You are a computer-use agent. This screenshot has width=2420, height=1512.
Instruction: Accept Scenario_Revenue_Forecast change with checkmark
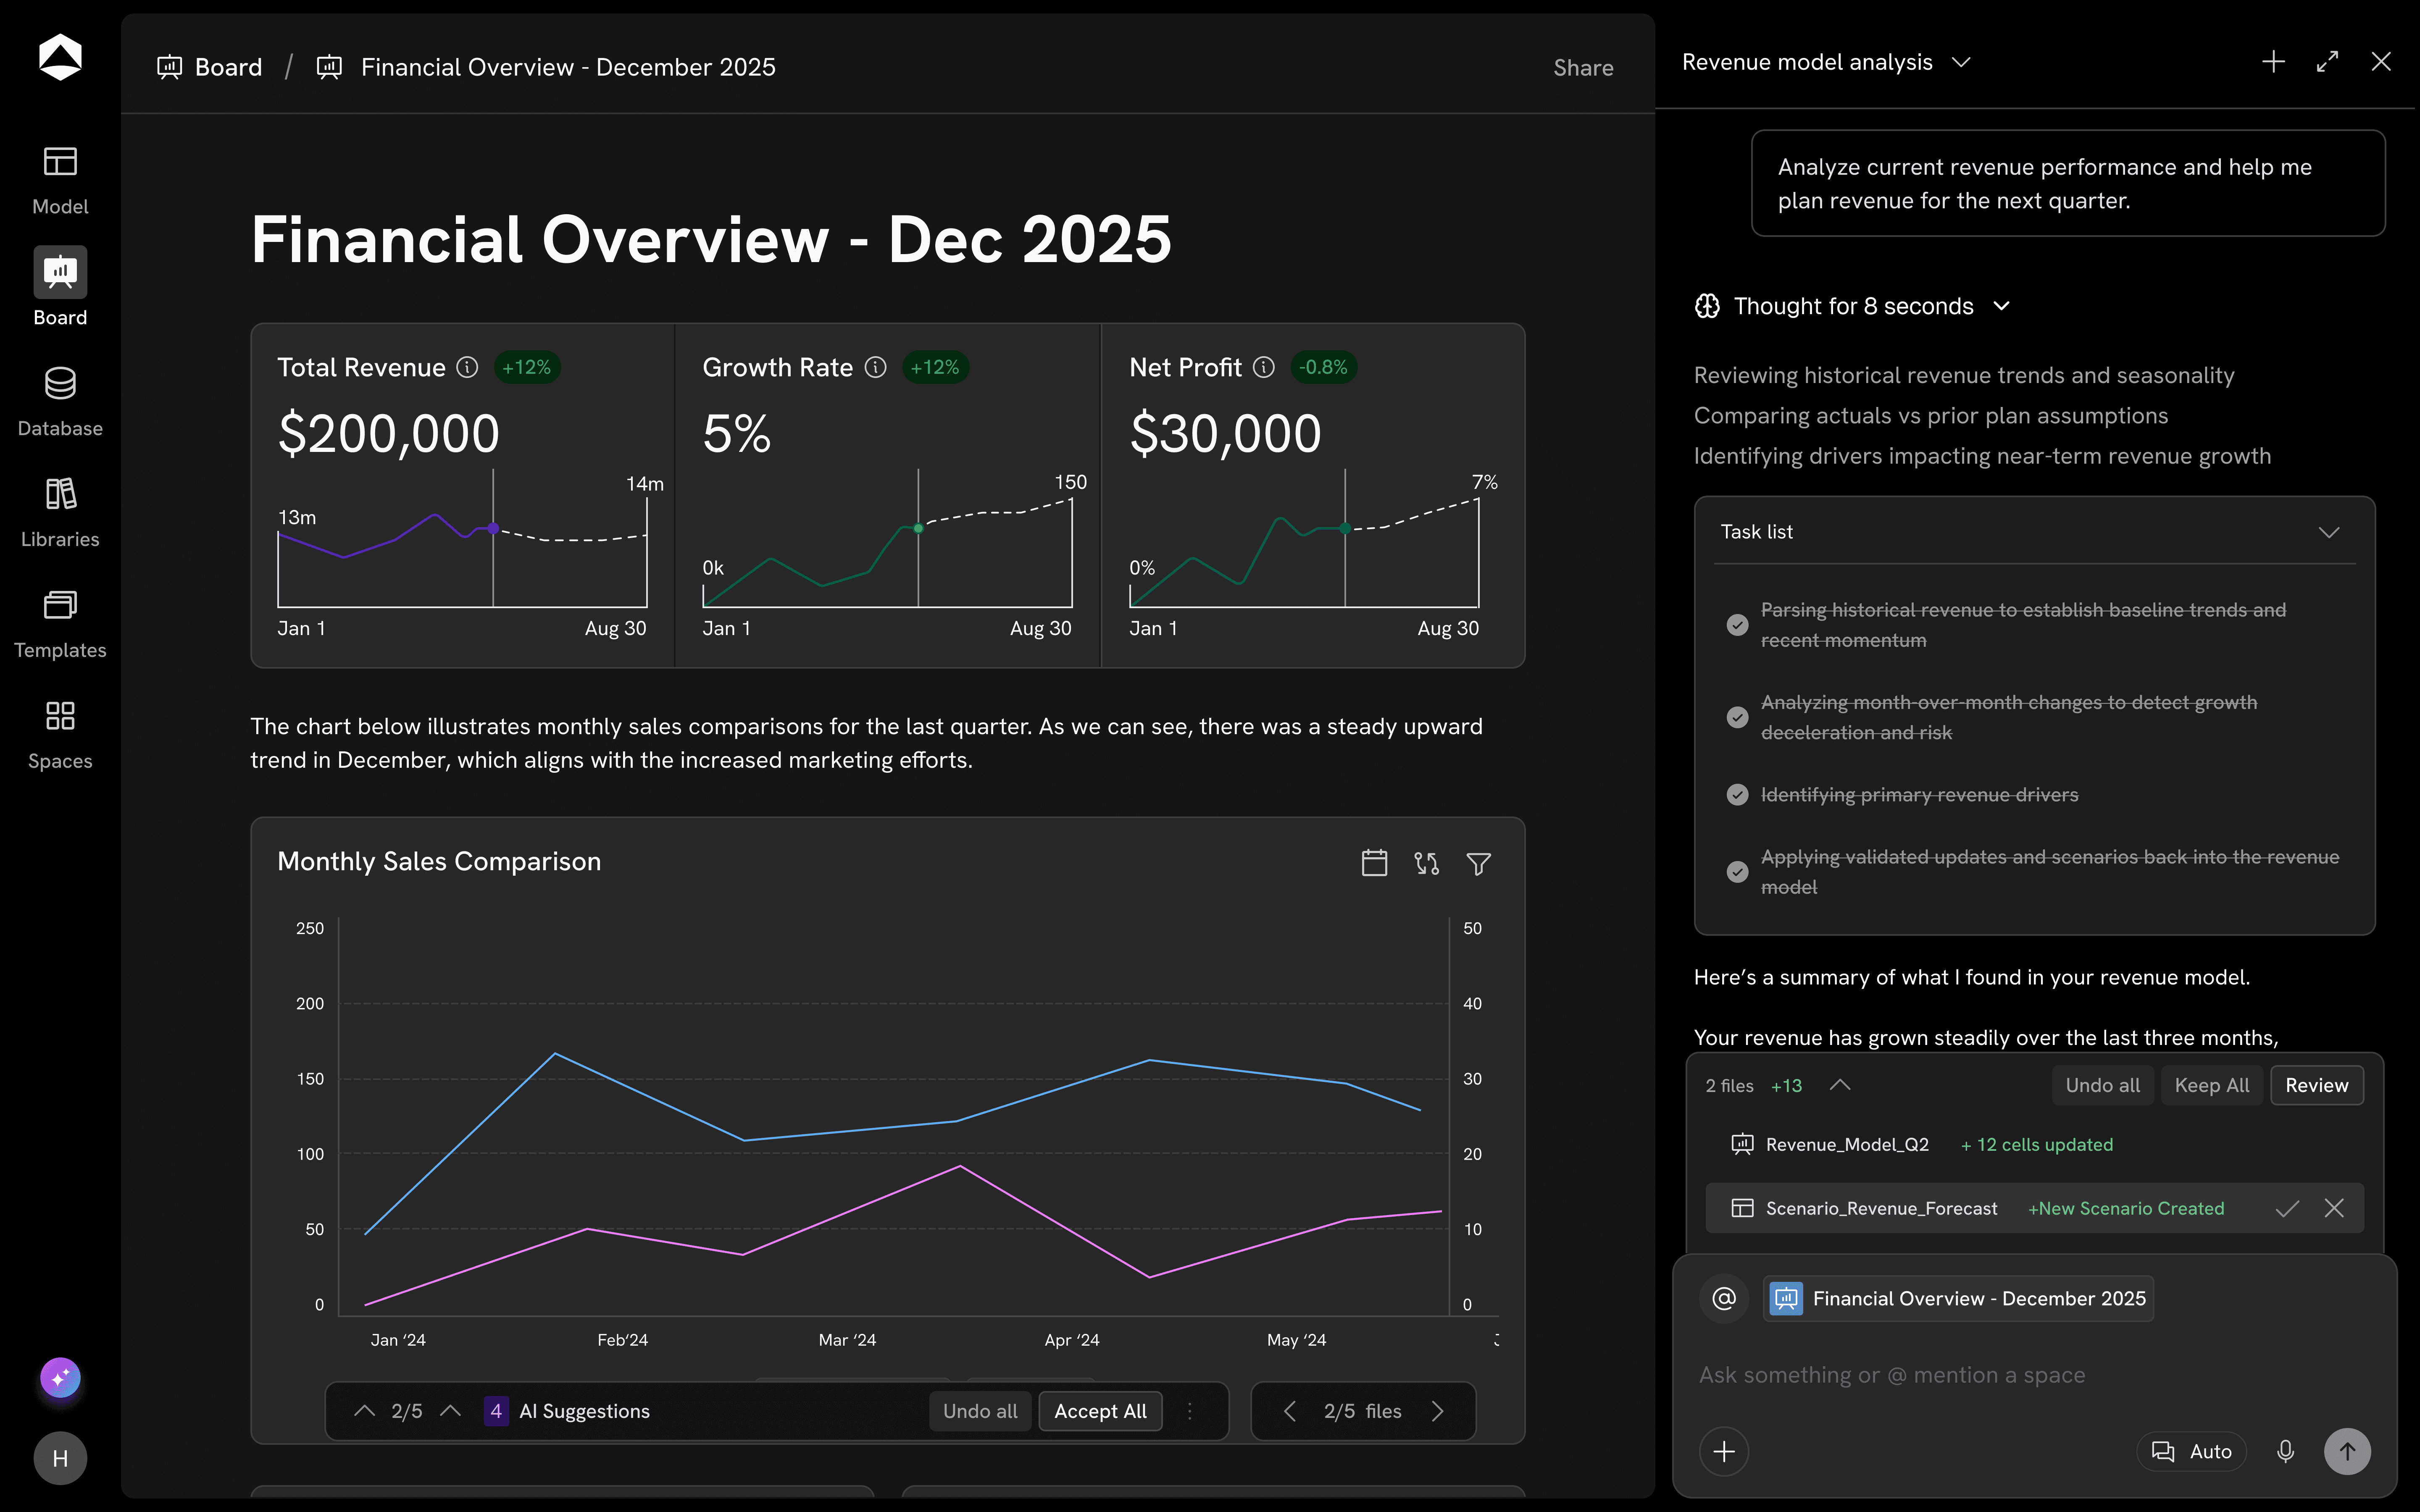(2286, 1208)
